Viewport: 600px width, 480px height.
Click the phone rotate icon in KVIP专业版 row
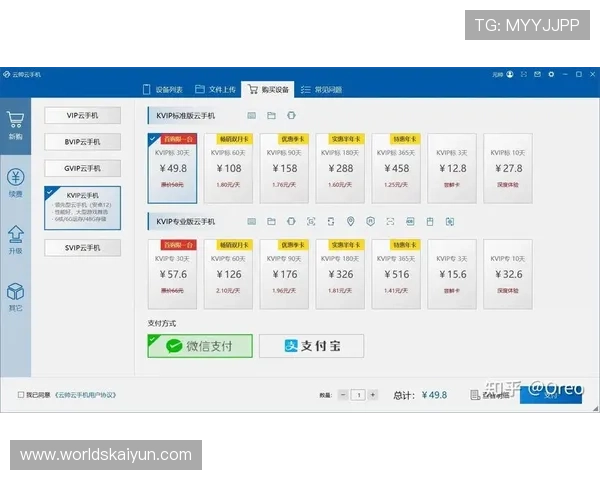coord(331,221)
